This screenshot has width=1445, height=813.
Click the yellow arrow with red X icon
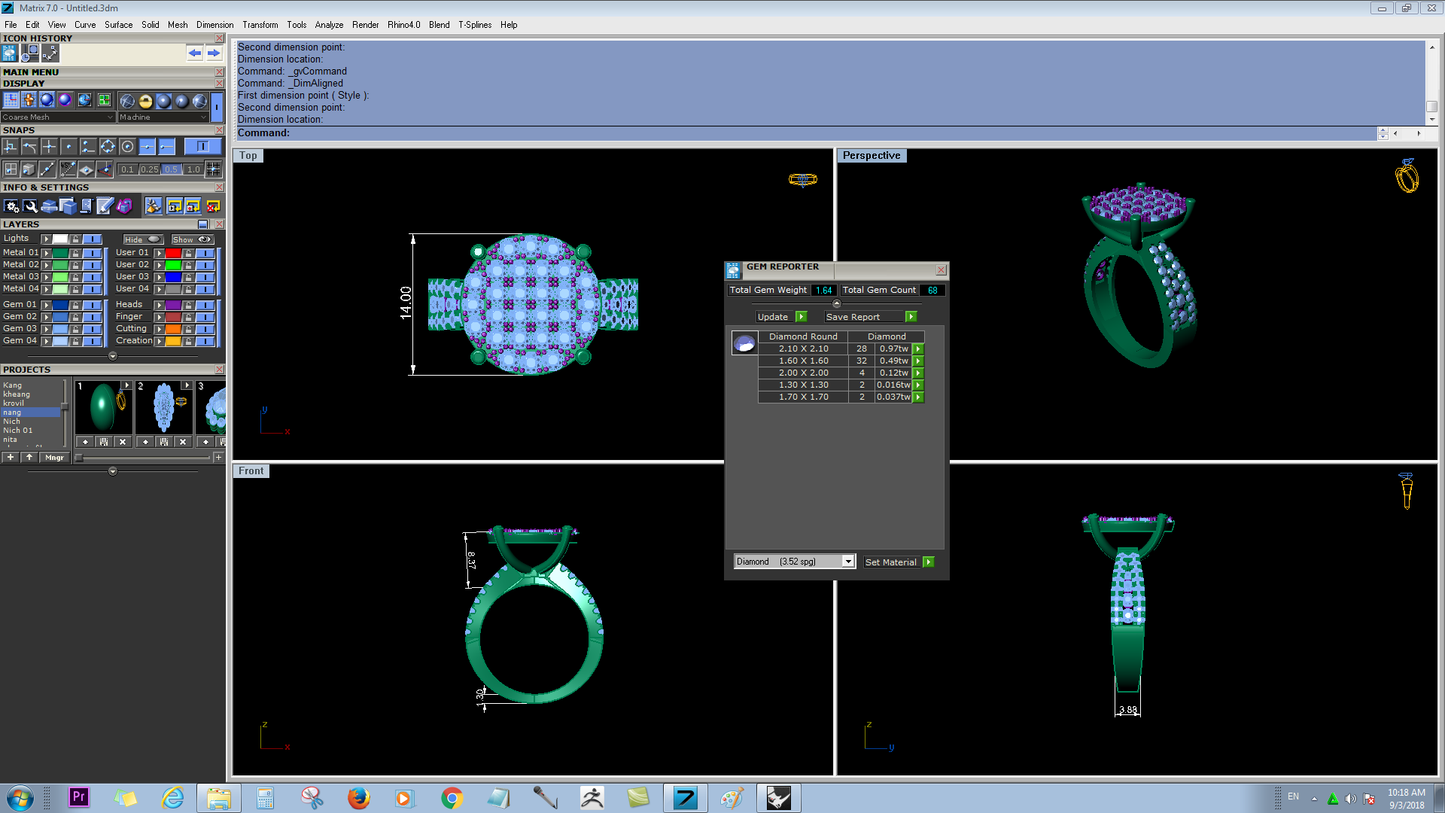[x=213, y=206]
